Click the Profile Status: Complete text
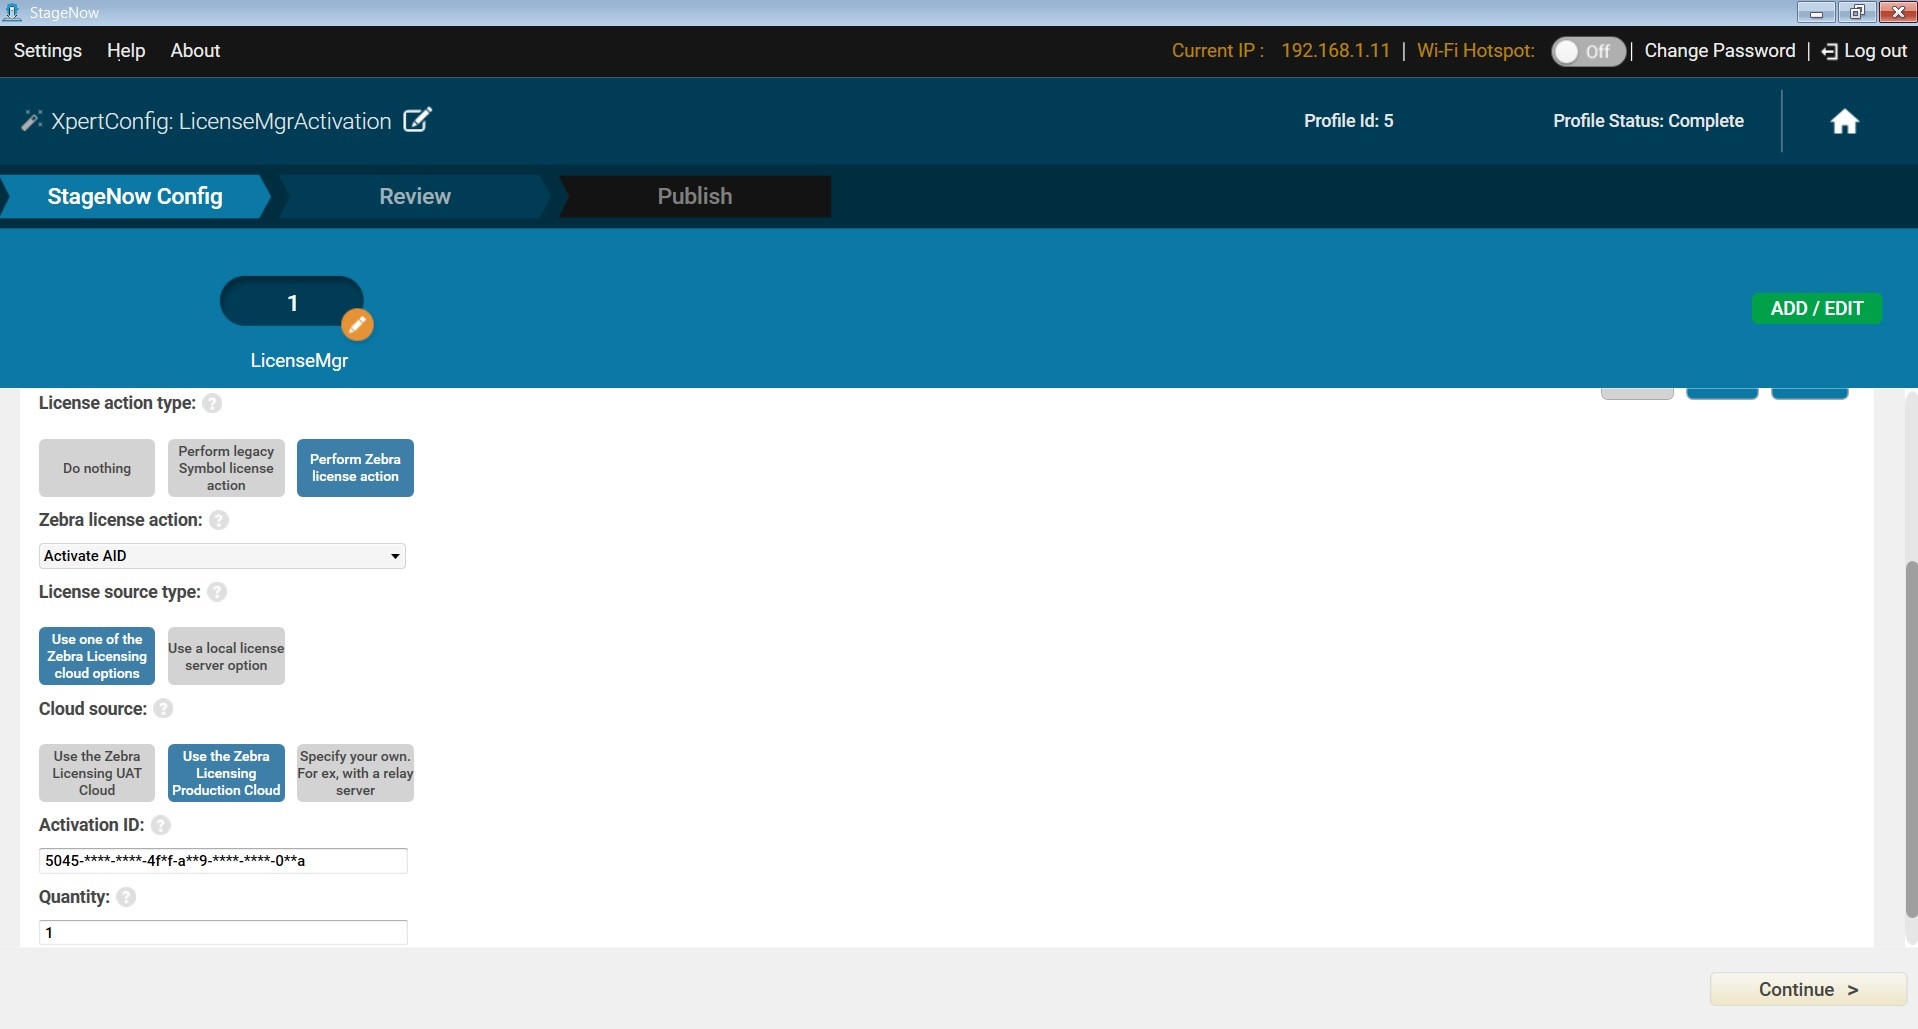1918x1029 pixels. tap(1648, 121)
